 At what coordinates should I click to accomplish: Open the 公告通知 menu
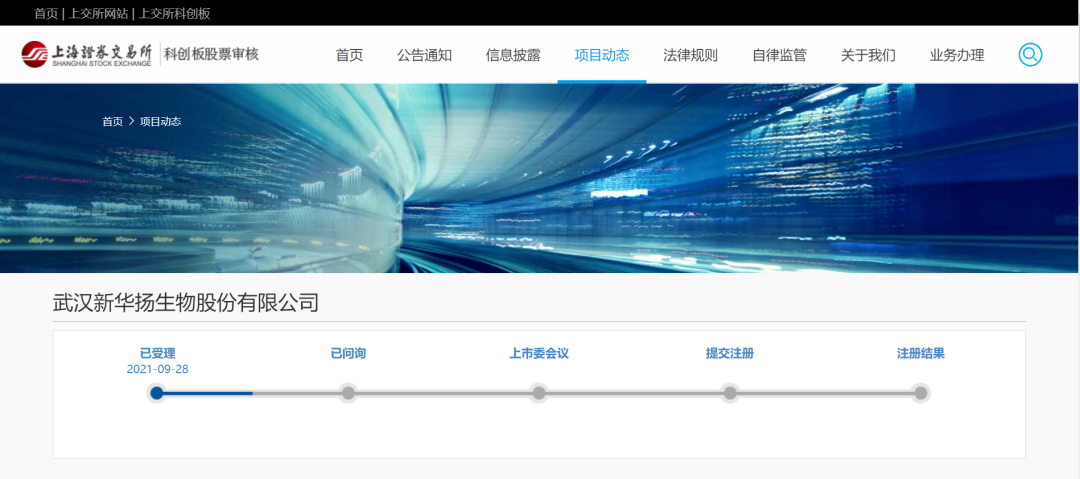(x=424, y=56)
